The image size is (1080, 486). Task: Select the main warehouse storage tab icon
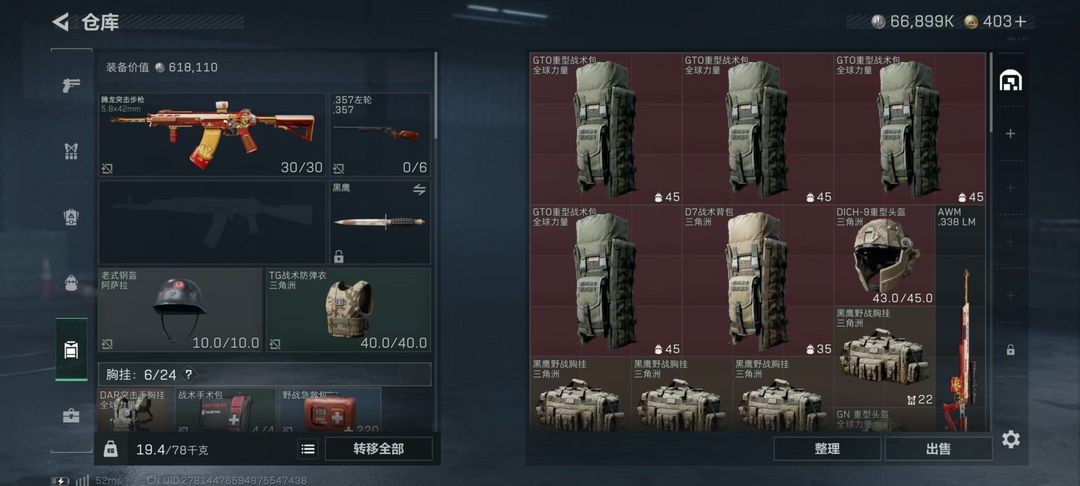pyautogui.click(x=1010, y=81)
